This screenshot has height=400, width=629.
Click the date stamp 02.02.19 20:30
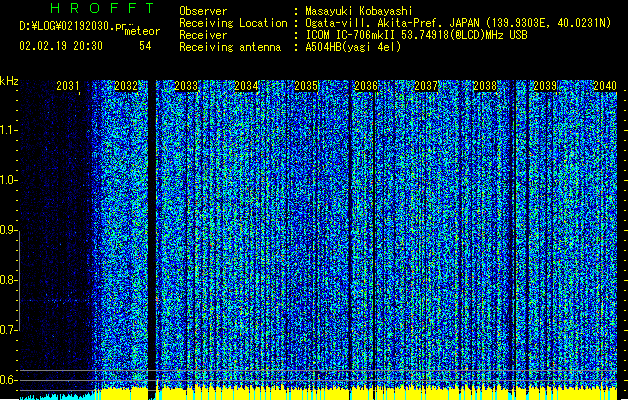click(61, 46)
